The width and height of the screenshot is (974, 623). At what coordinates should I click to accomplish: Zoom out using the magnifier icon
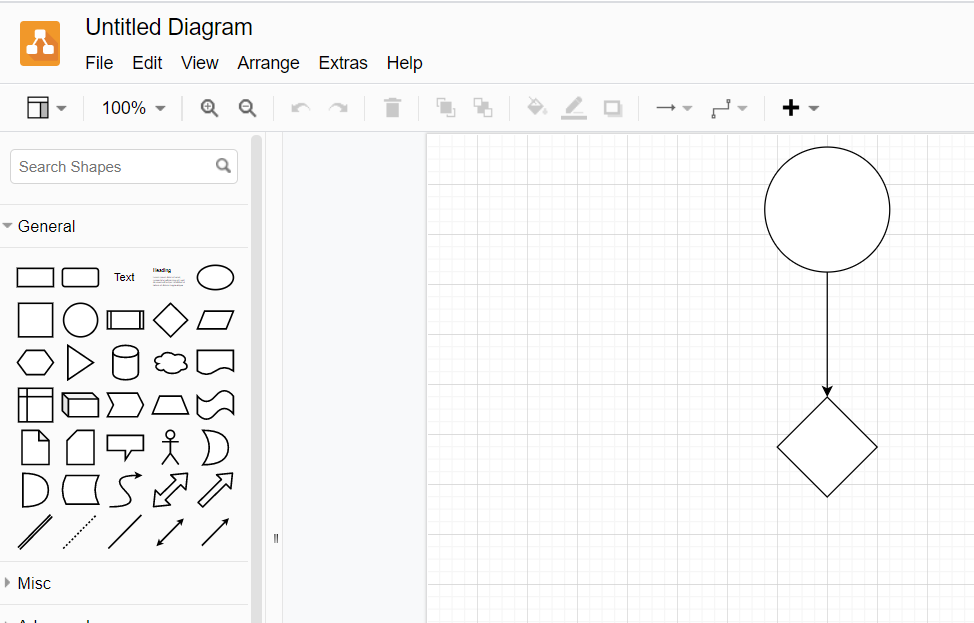[x=246, y=107]
